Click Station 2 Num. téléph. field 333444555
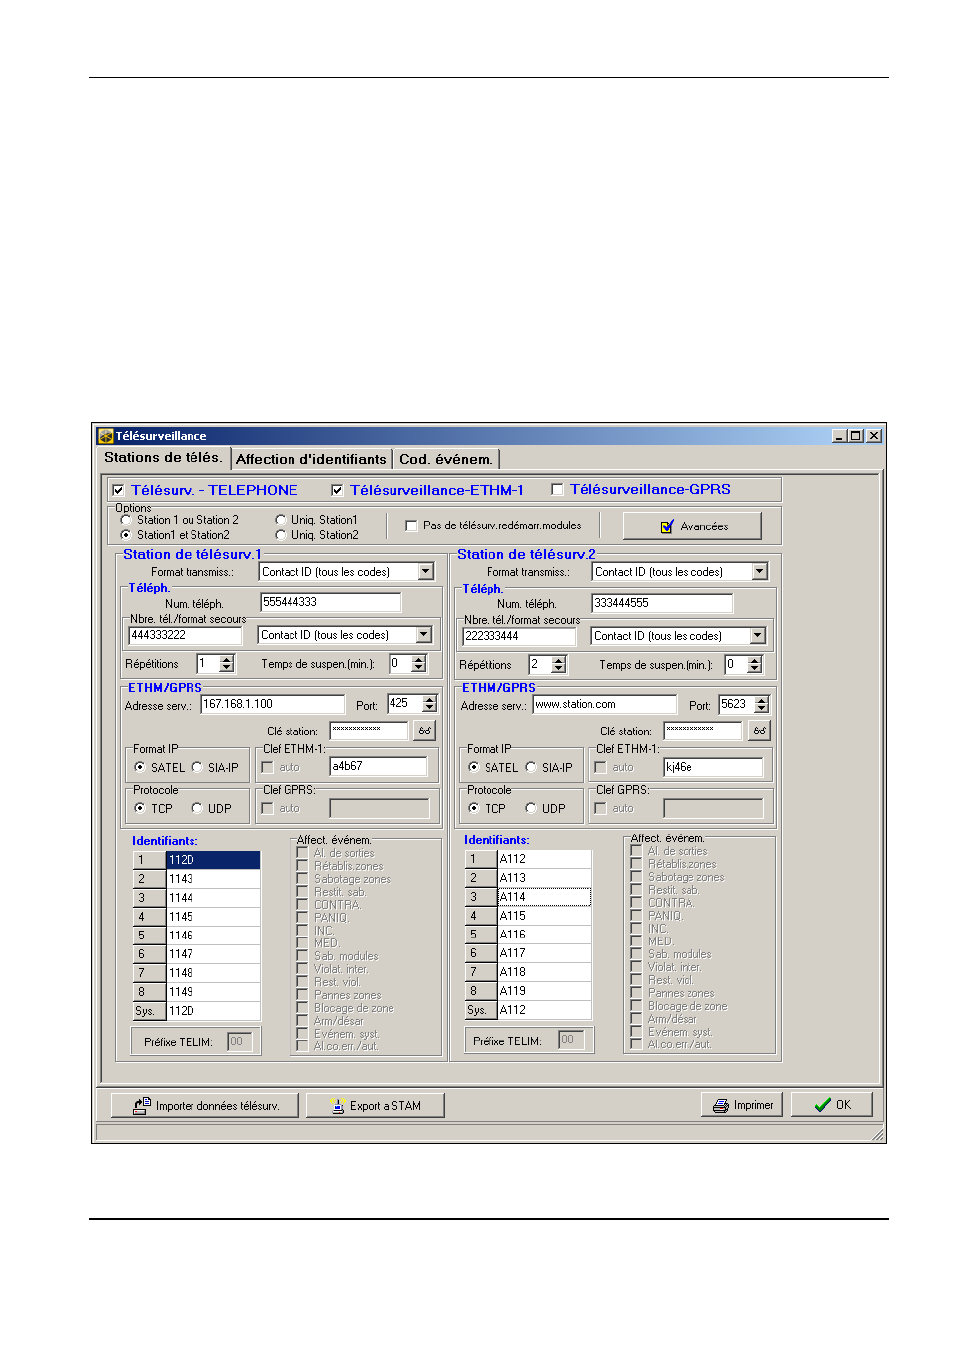 [x=662, y=603]
